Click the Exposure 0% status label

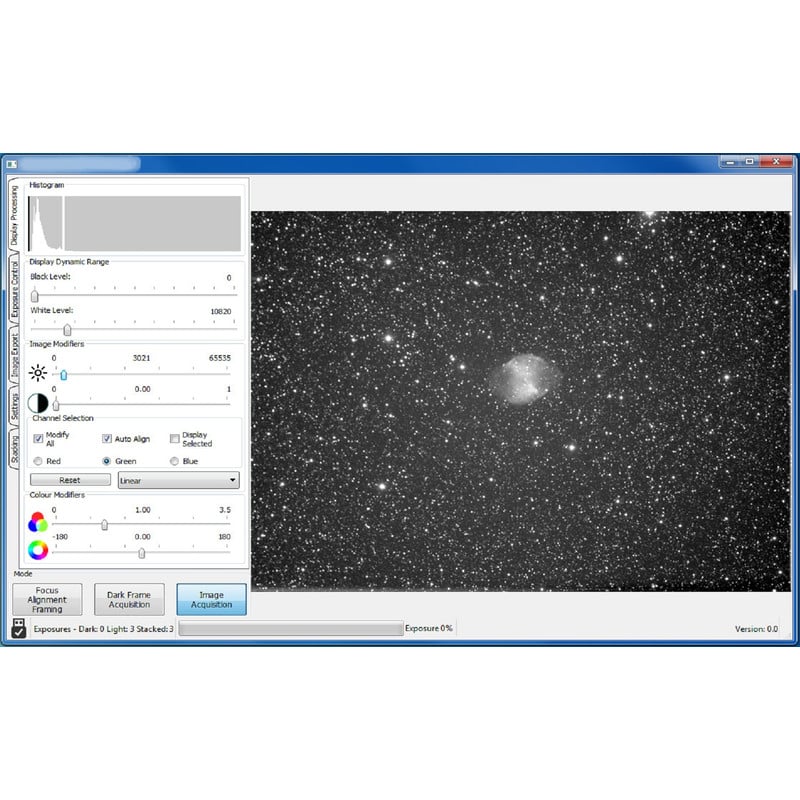coord(429,628)
